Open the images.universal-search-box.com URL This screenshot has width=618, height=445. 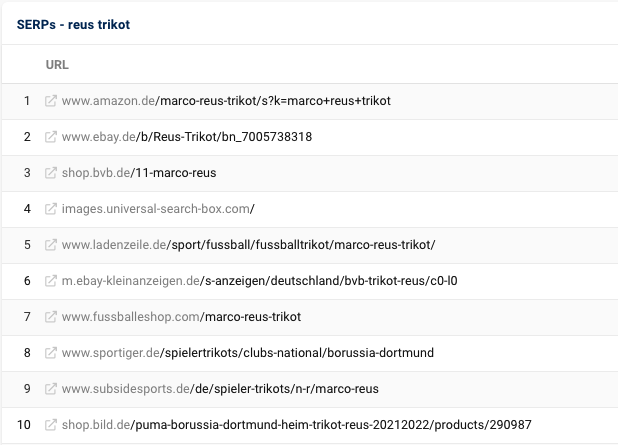tap(159, 209)
